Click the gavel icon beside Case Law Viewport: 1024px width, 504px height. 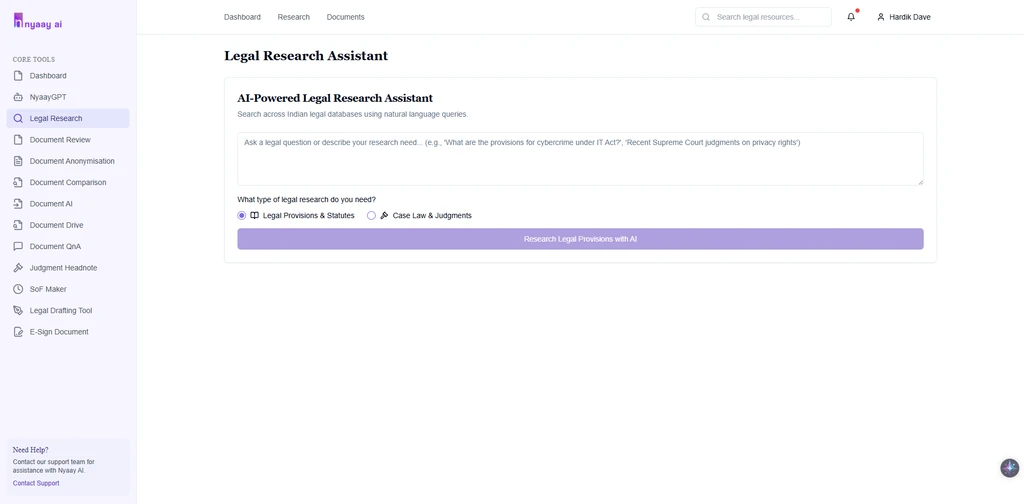click(384, 215)
